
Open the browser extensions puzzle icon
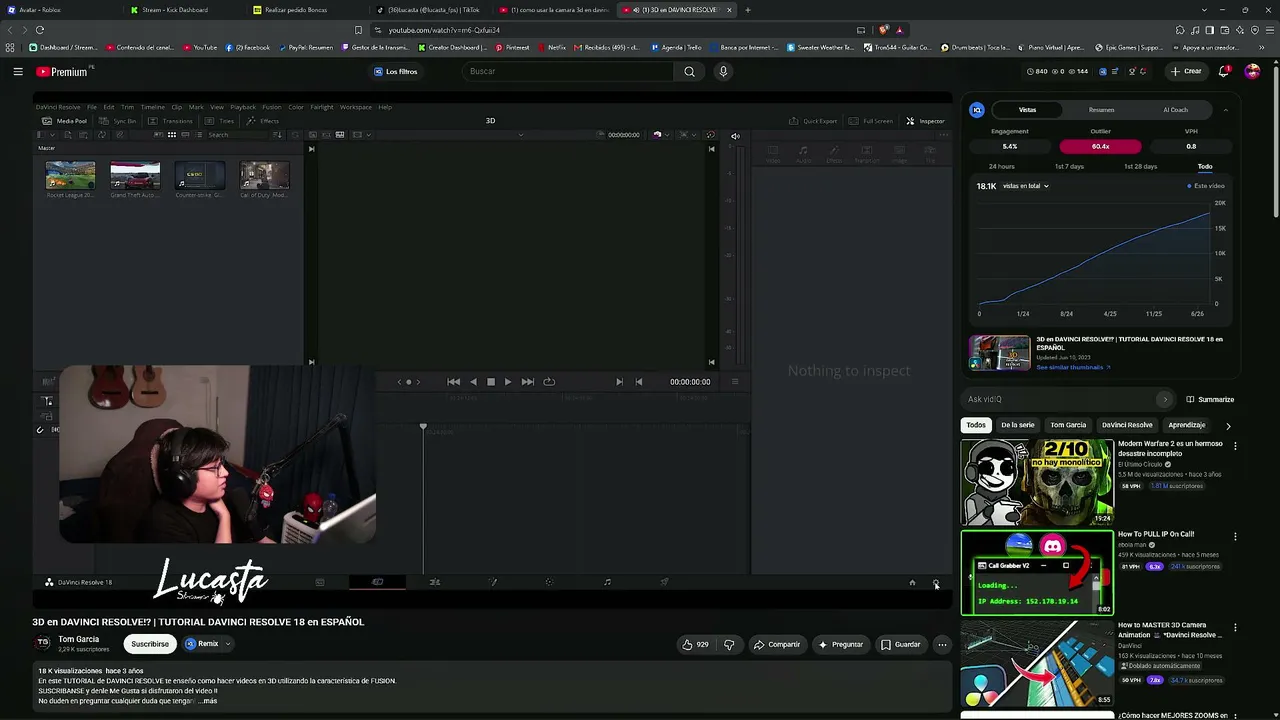[1181, 30]
